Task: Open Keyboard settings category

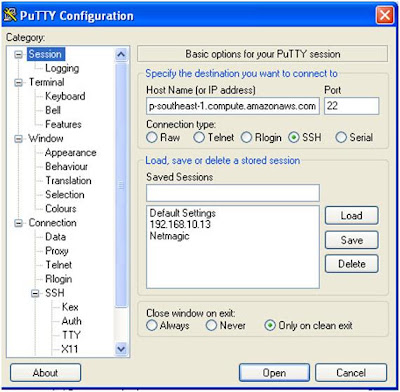Action: tap(65, 96)
